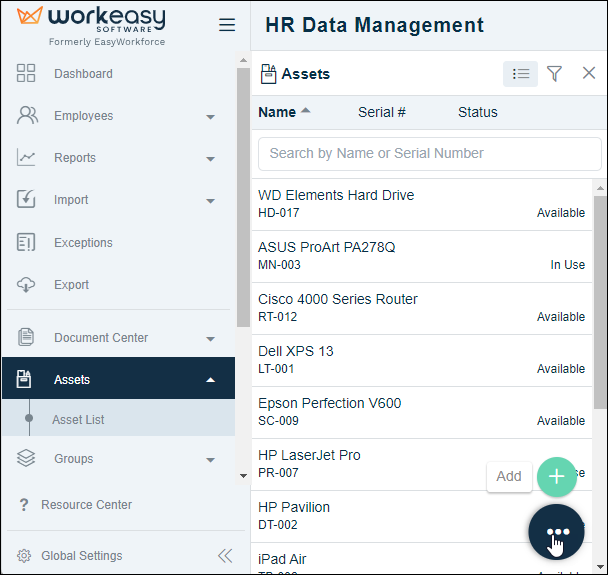Image resolution: width=608 pixels, height=575 pixels.
Task: Click the Search by Name or Serial Number field
Action: [430, 154]
